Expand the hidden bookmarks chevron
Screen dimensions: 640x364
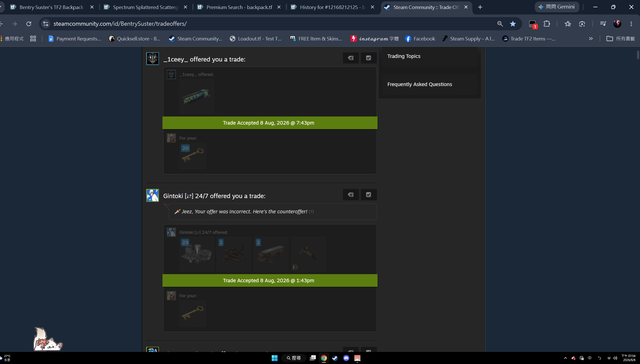click(590, 39)
